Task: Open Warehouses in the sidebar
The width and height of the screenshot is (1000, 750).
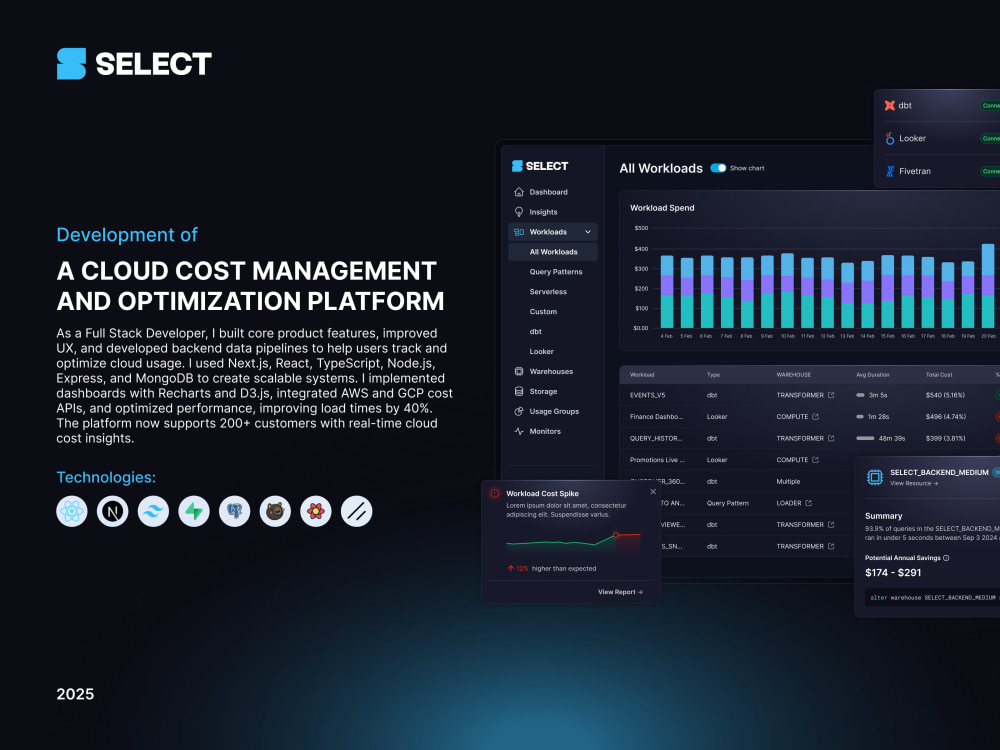Action: click(552, 371)
